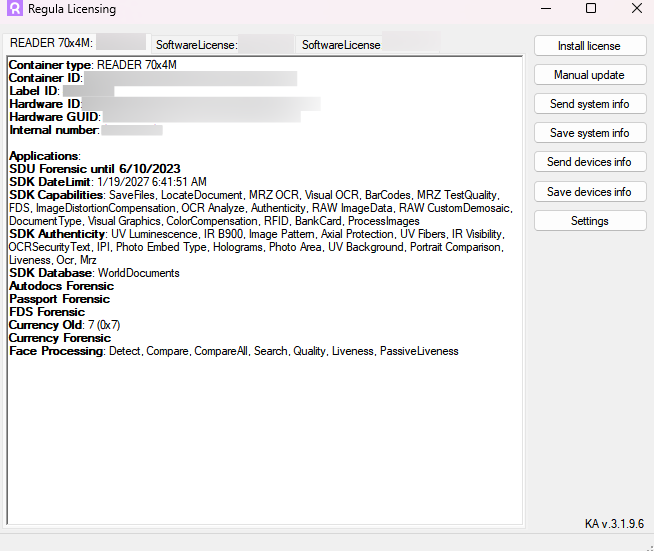Click the Regula Licensing app icon
The image size is (654, 551).
coord(15,8)
